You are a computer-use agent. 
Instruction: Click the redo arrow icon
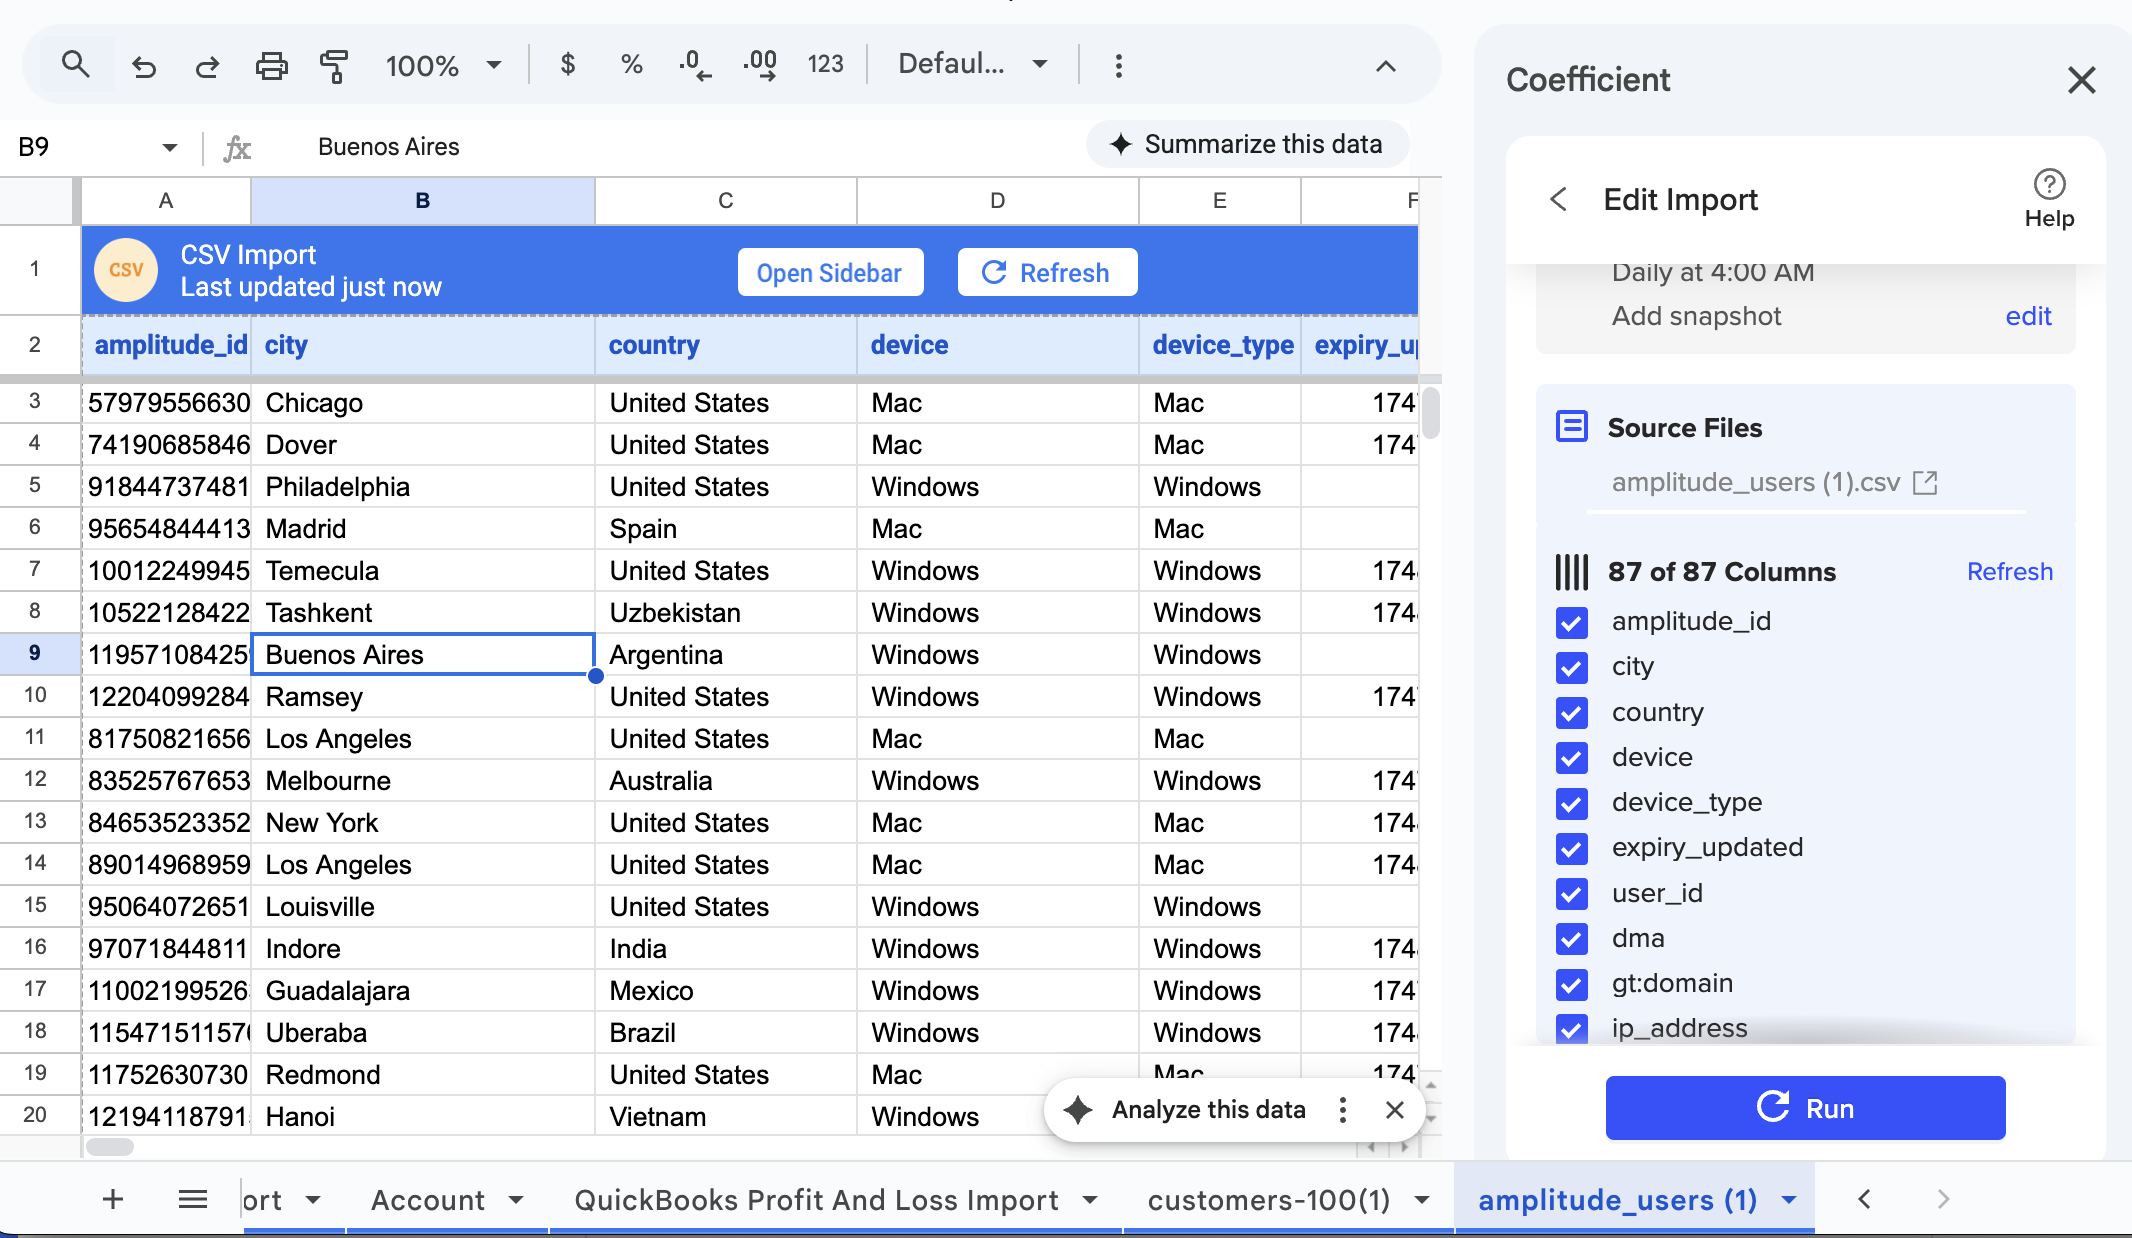[x=207, y=66]
